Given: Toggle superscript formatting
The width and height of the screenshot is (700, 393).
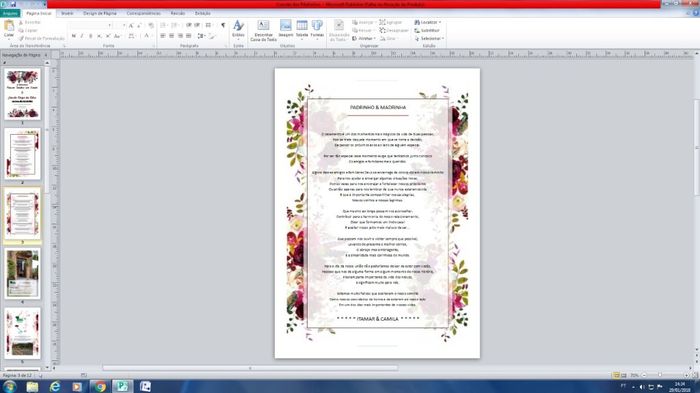Looking at the screenshot, I should [x=108, y=36].
